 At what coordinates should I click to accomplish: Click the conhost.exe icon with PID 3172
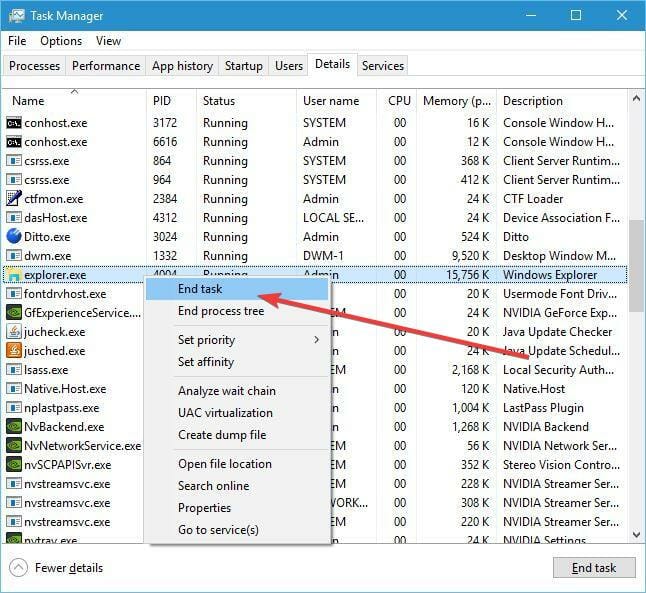[14, 123]
